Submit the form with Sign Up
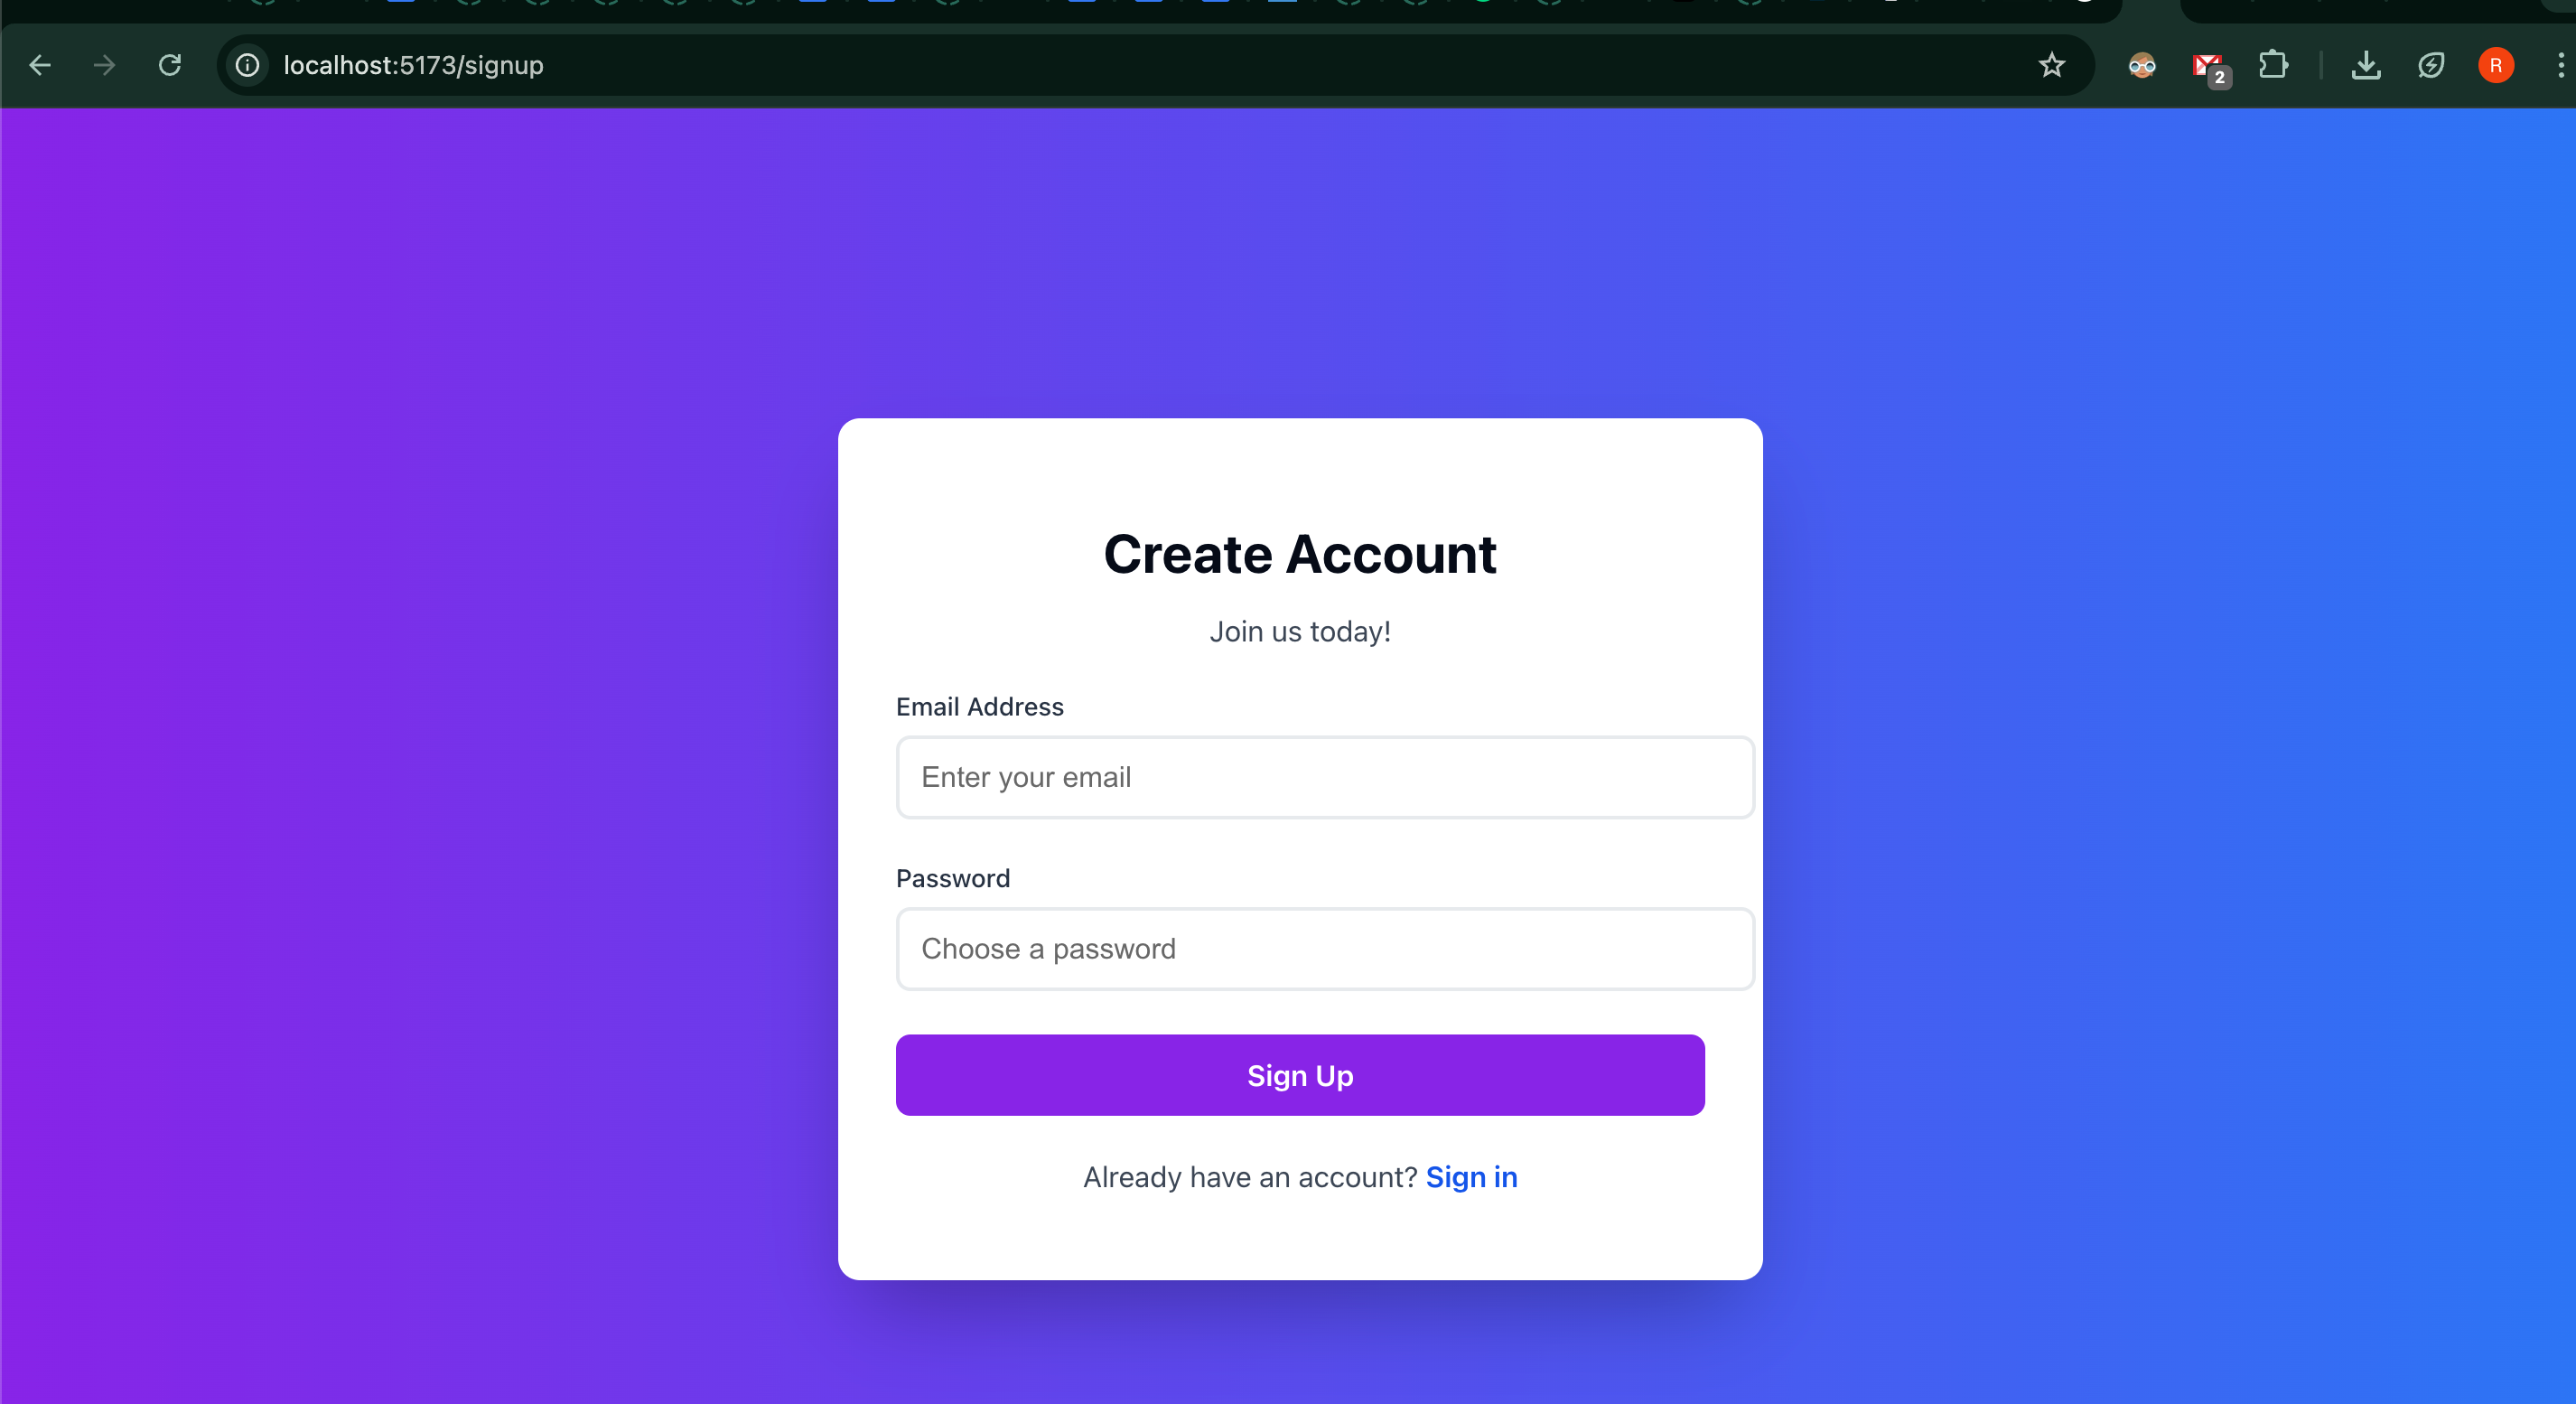 tap(1300, 1076)
